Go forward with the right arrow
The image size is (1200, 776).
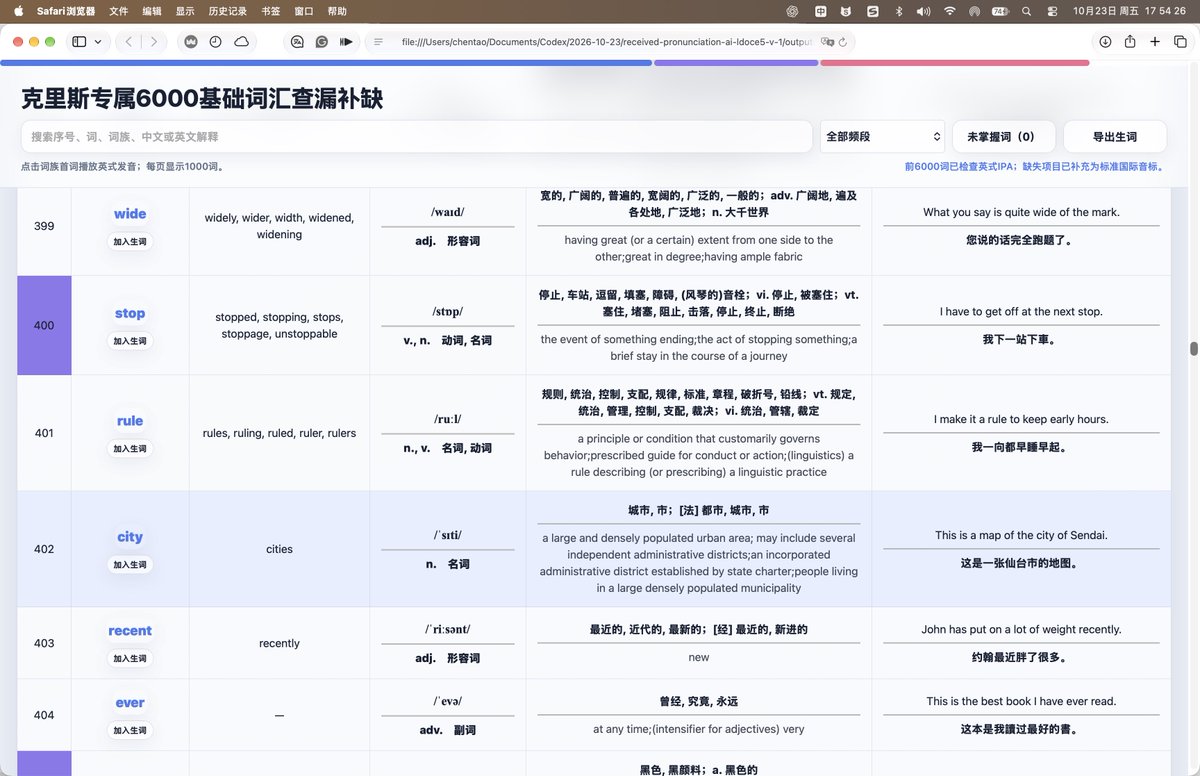pos(154,42)
